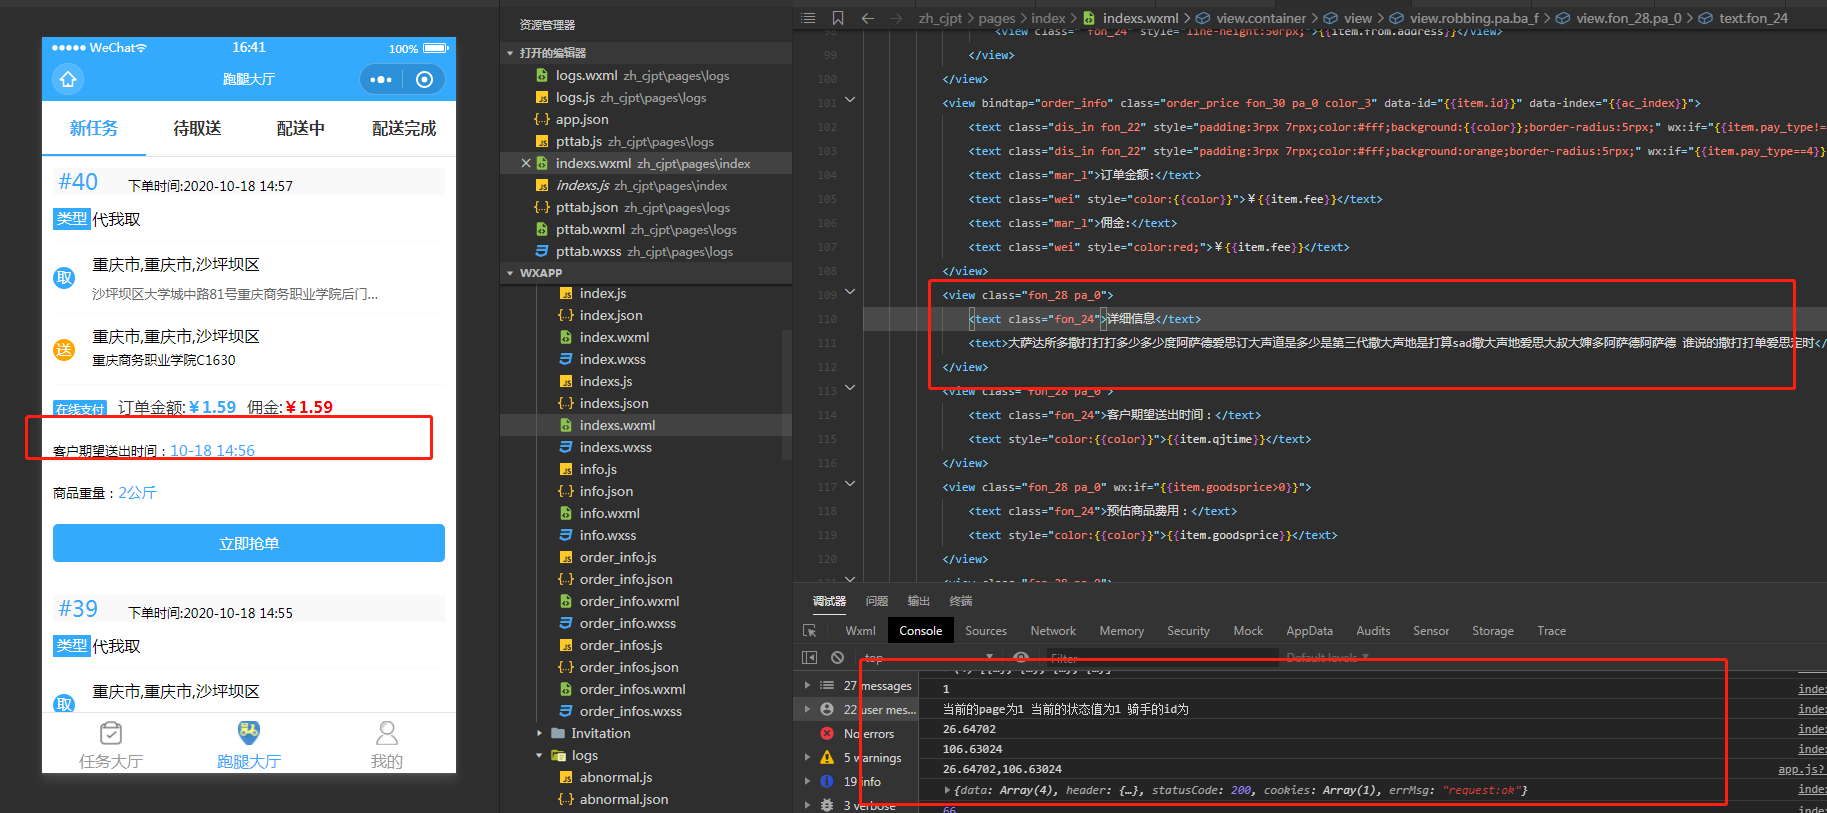
Task: Open the Network devtools tab
Action: (1053, 631)
